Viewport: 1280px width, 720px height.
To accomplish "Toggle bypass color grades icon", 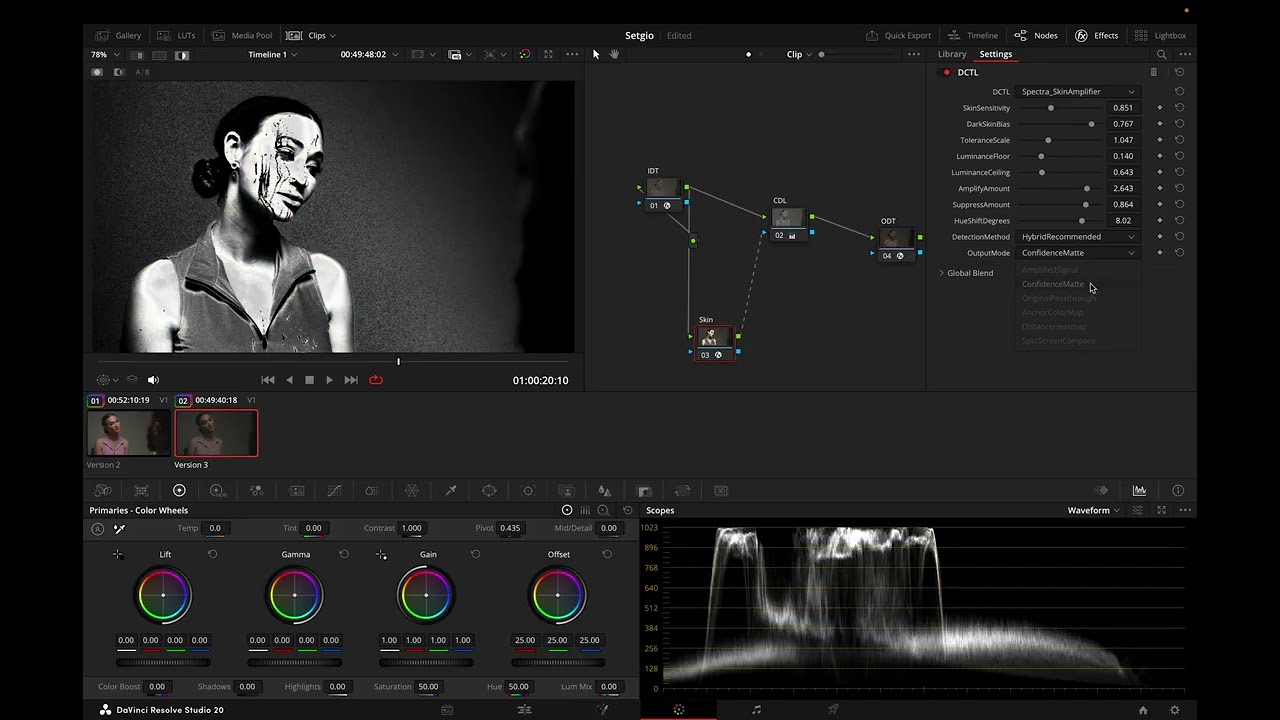I will 524,54.
